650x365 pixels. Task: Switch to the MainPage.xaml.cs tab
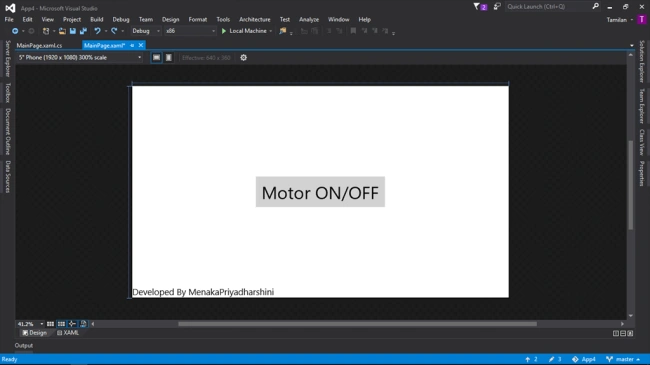pyautogui.click(x=39, y=46)
